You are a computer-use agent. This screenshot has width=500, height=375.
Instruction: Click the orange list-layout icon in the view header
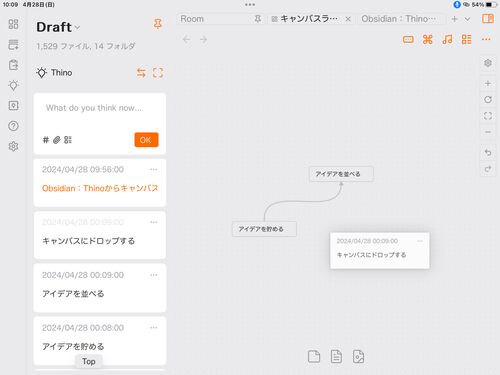466,40
